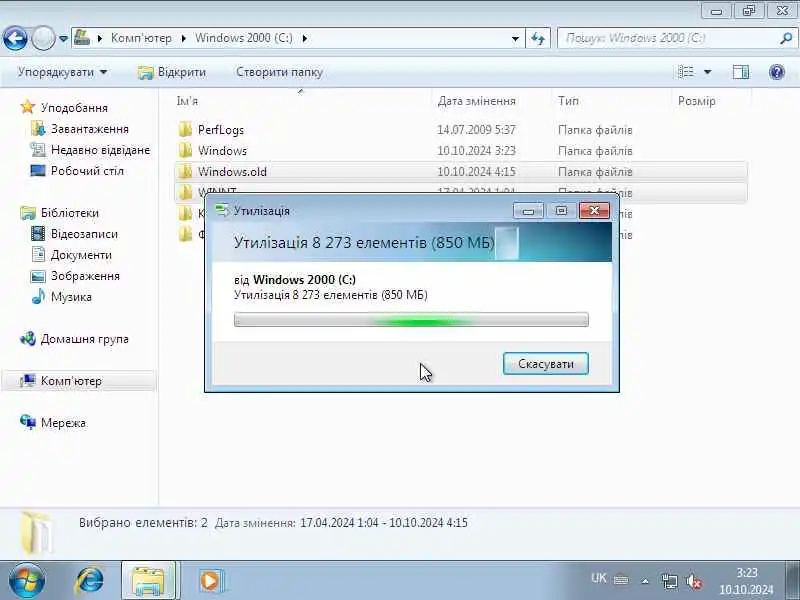Cancel recycling with the Скасувати button

[545, 364]
